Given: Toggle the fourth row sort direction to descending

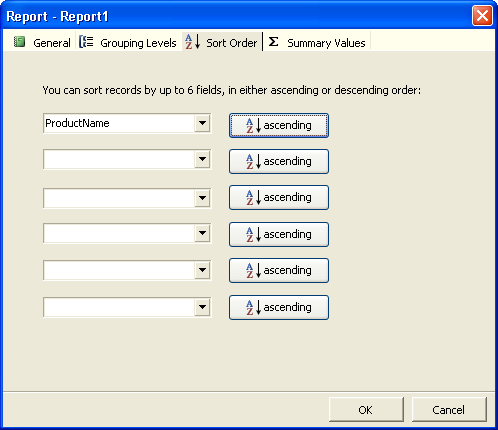Looking at the screenshot, I should (279, 234).
